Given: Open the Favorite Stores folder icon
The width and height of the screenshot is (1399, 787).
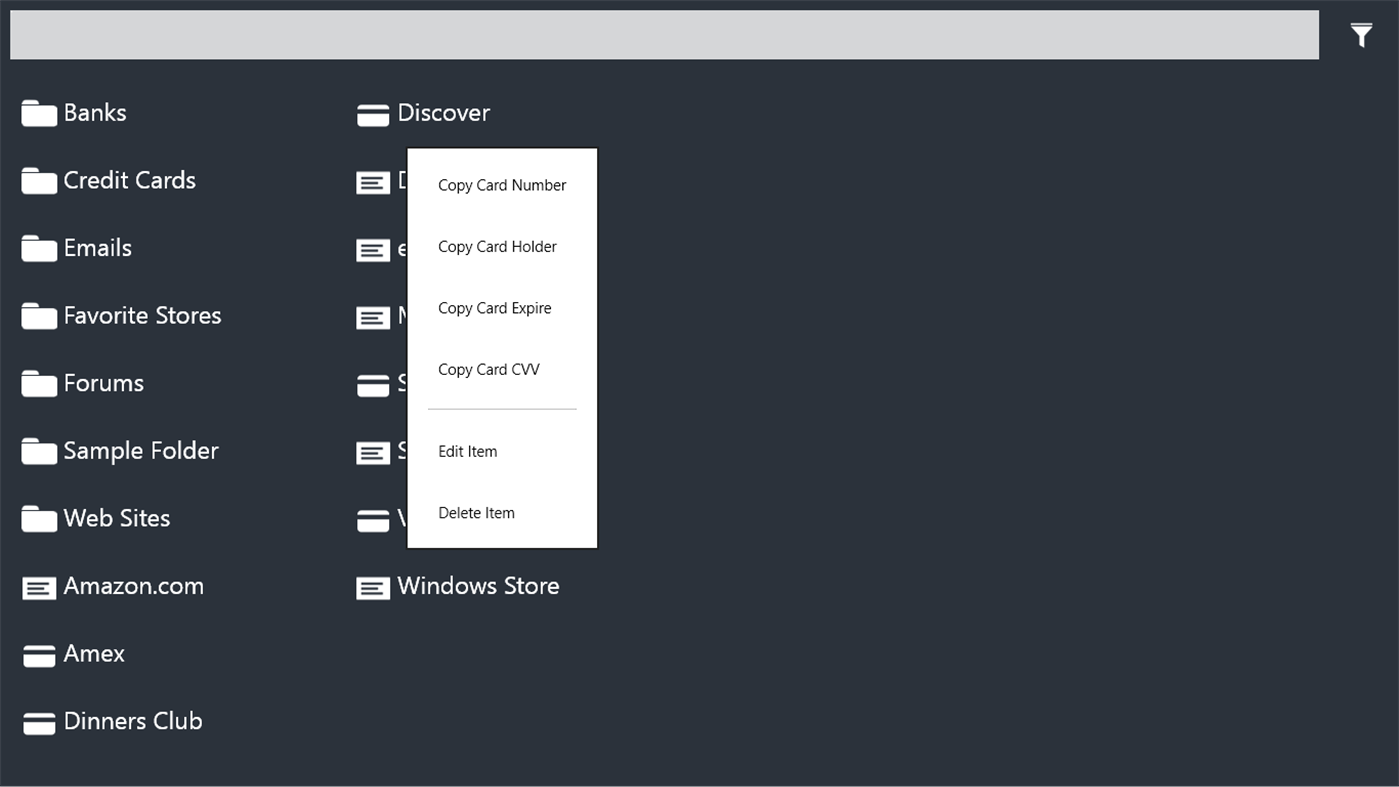Looking at the screenshot, I should 39,315.
